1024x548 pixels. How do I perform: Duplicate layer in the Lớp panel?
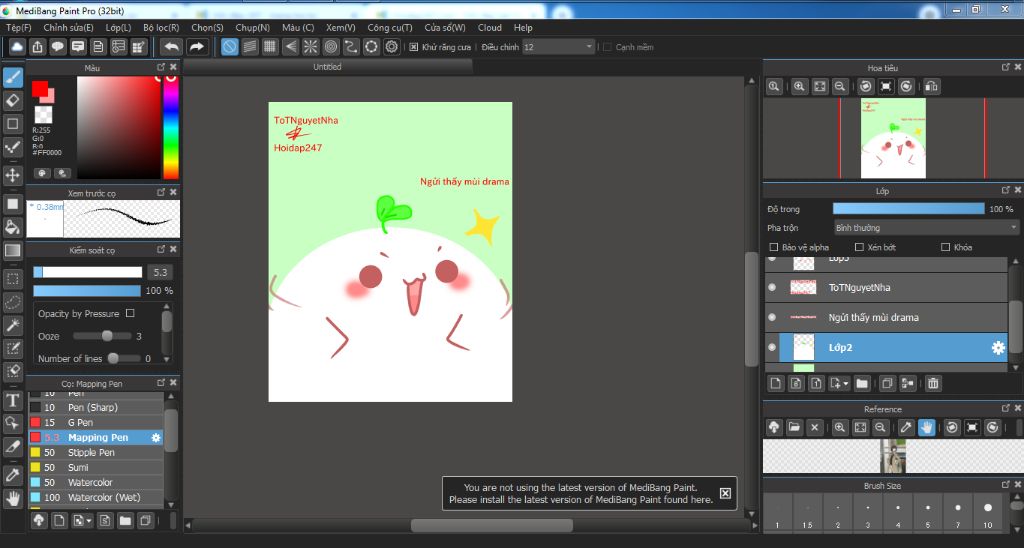pyautogui.click(x=887, y=383)
